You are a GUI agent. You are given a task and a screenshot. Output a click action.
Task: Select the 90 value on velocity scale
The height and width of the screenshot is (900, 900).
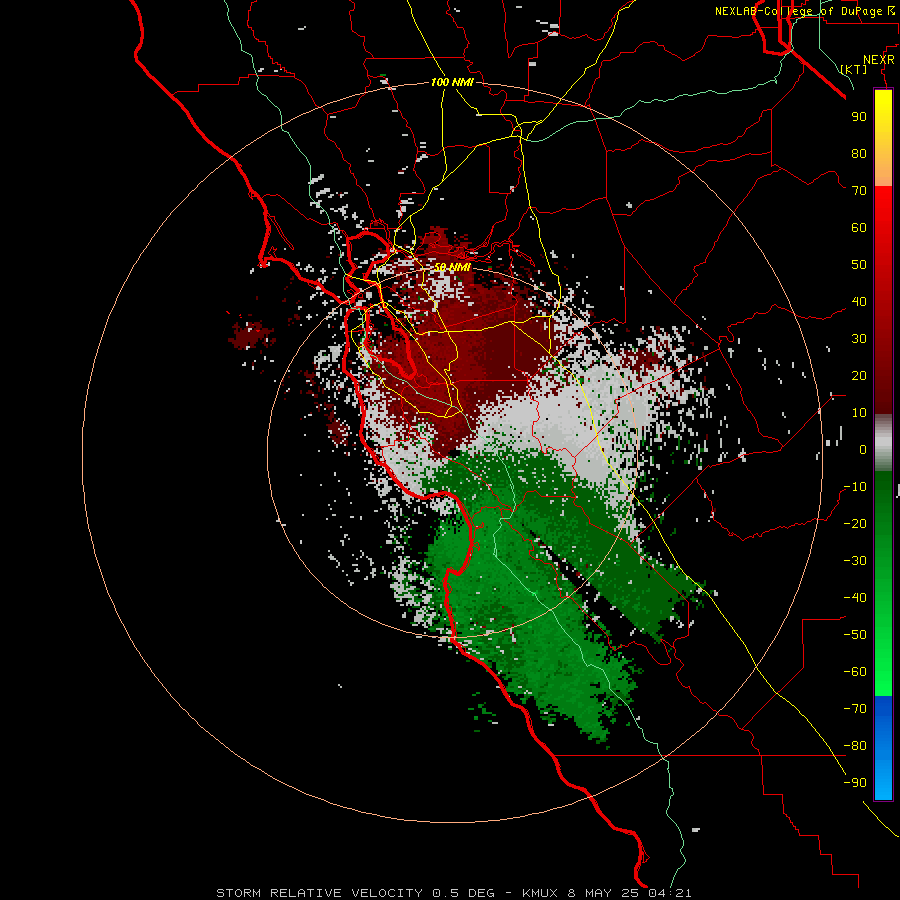tap(859, 117)
